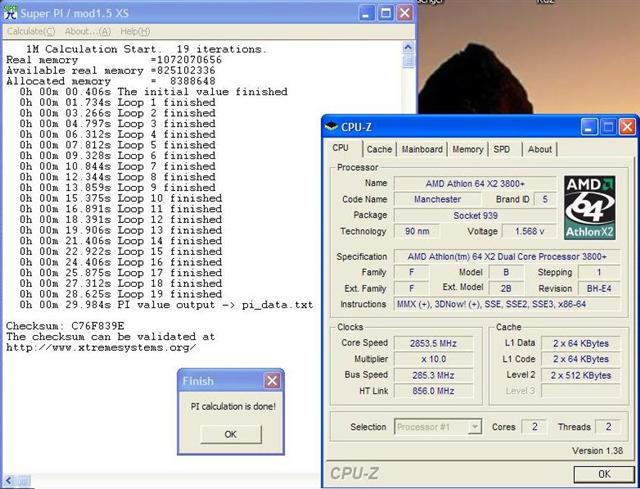Click the Bus Speed value 285.3 MHz
Screen dimensions: 640x489
433,375
